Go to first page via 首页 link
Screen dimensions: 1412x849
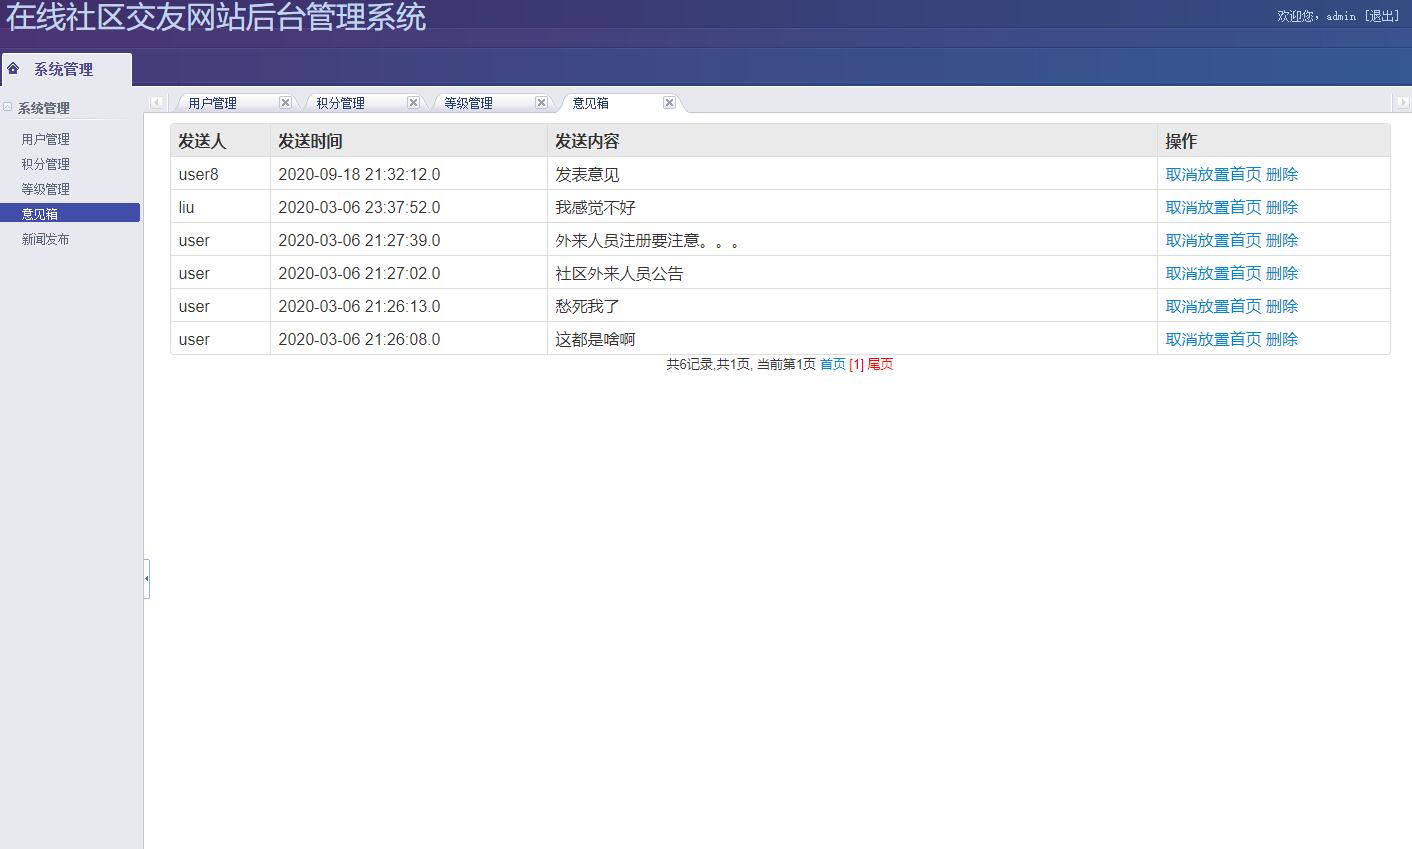832,364
